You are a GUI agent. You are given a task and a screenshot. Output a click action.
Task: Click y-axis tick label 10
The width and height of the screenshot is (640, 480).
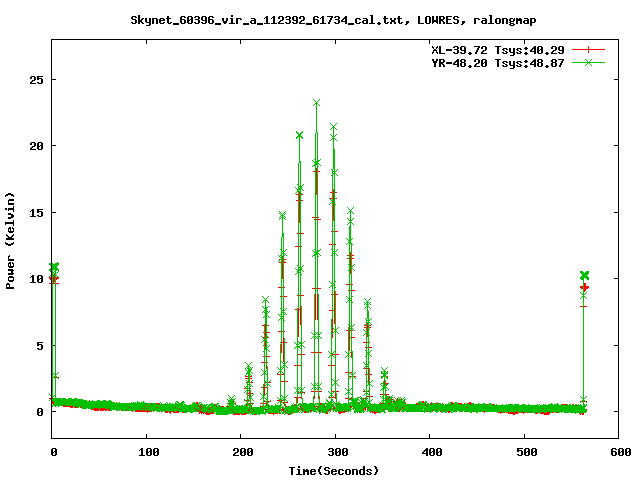pyautogui.click(x=36, y=279)
